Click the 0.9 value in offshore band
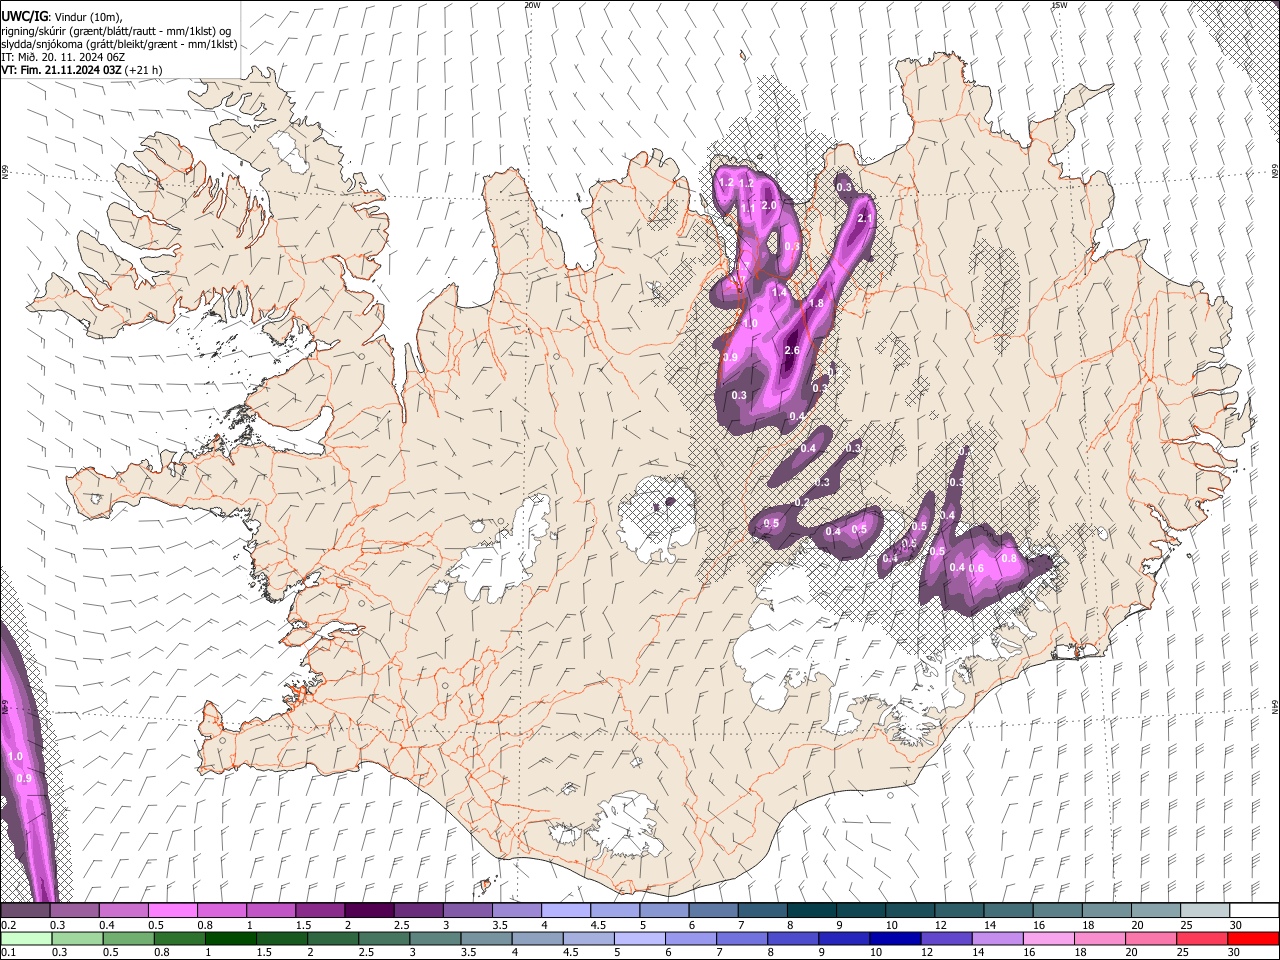Viewport: 1280px width, 960px height. tap(25, 778)
